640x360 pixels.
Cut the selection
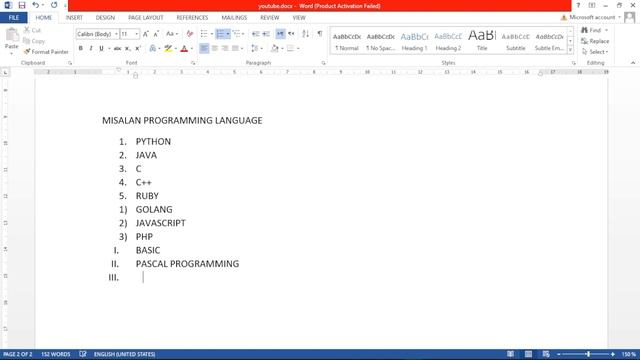point(32,30)
